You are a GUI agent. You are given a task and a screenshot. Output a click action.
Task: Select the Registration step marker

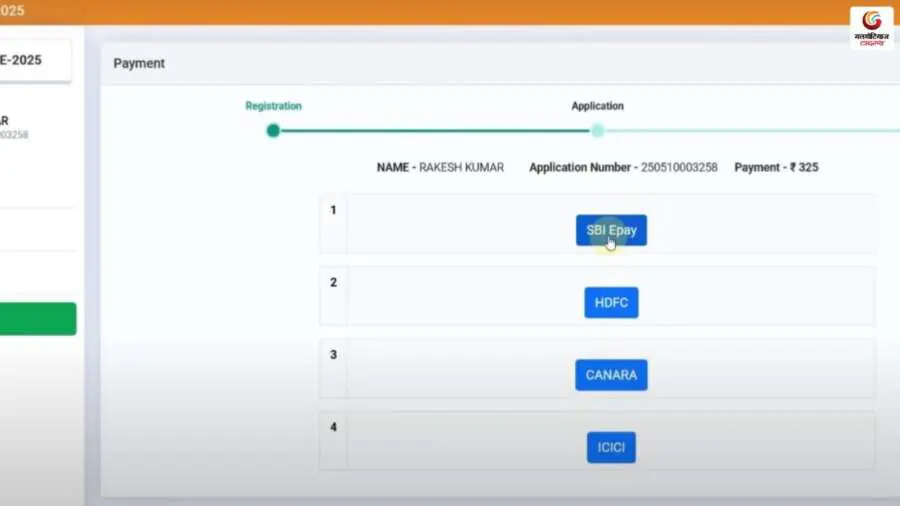(273, 131)
